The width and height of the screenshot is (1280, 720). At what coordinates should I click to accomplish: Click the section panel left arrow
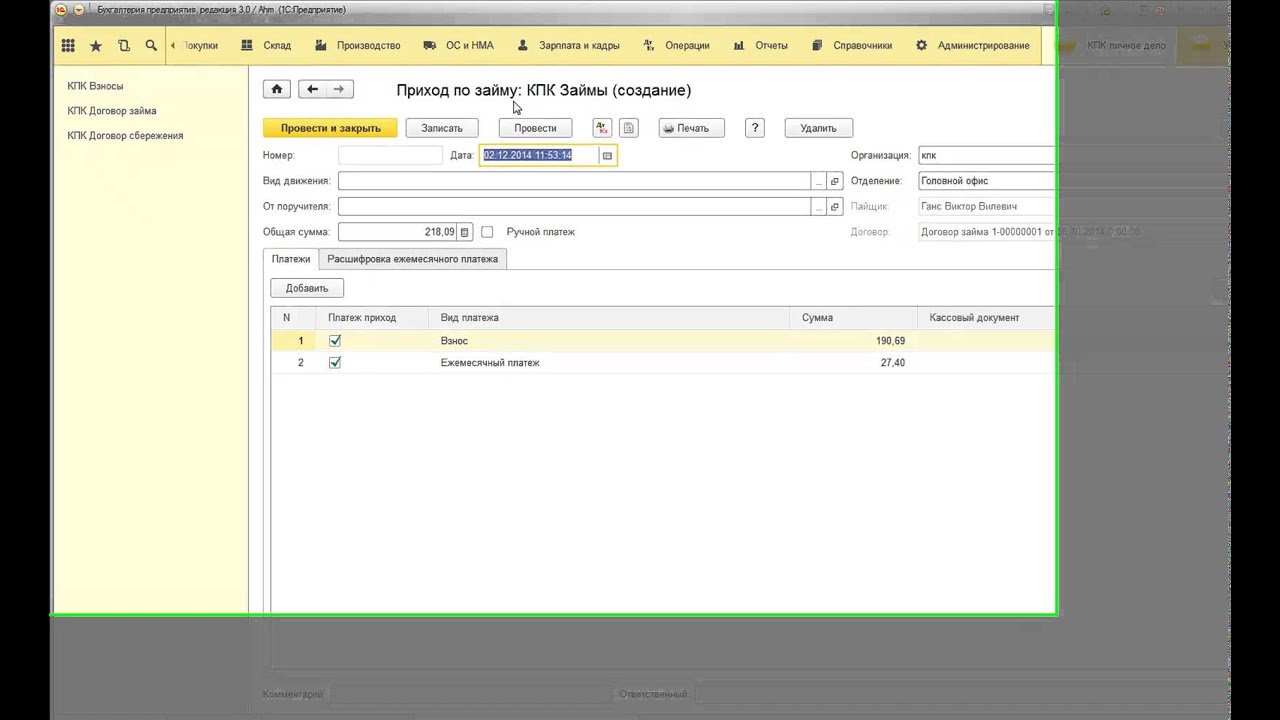[173, 45]
